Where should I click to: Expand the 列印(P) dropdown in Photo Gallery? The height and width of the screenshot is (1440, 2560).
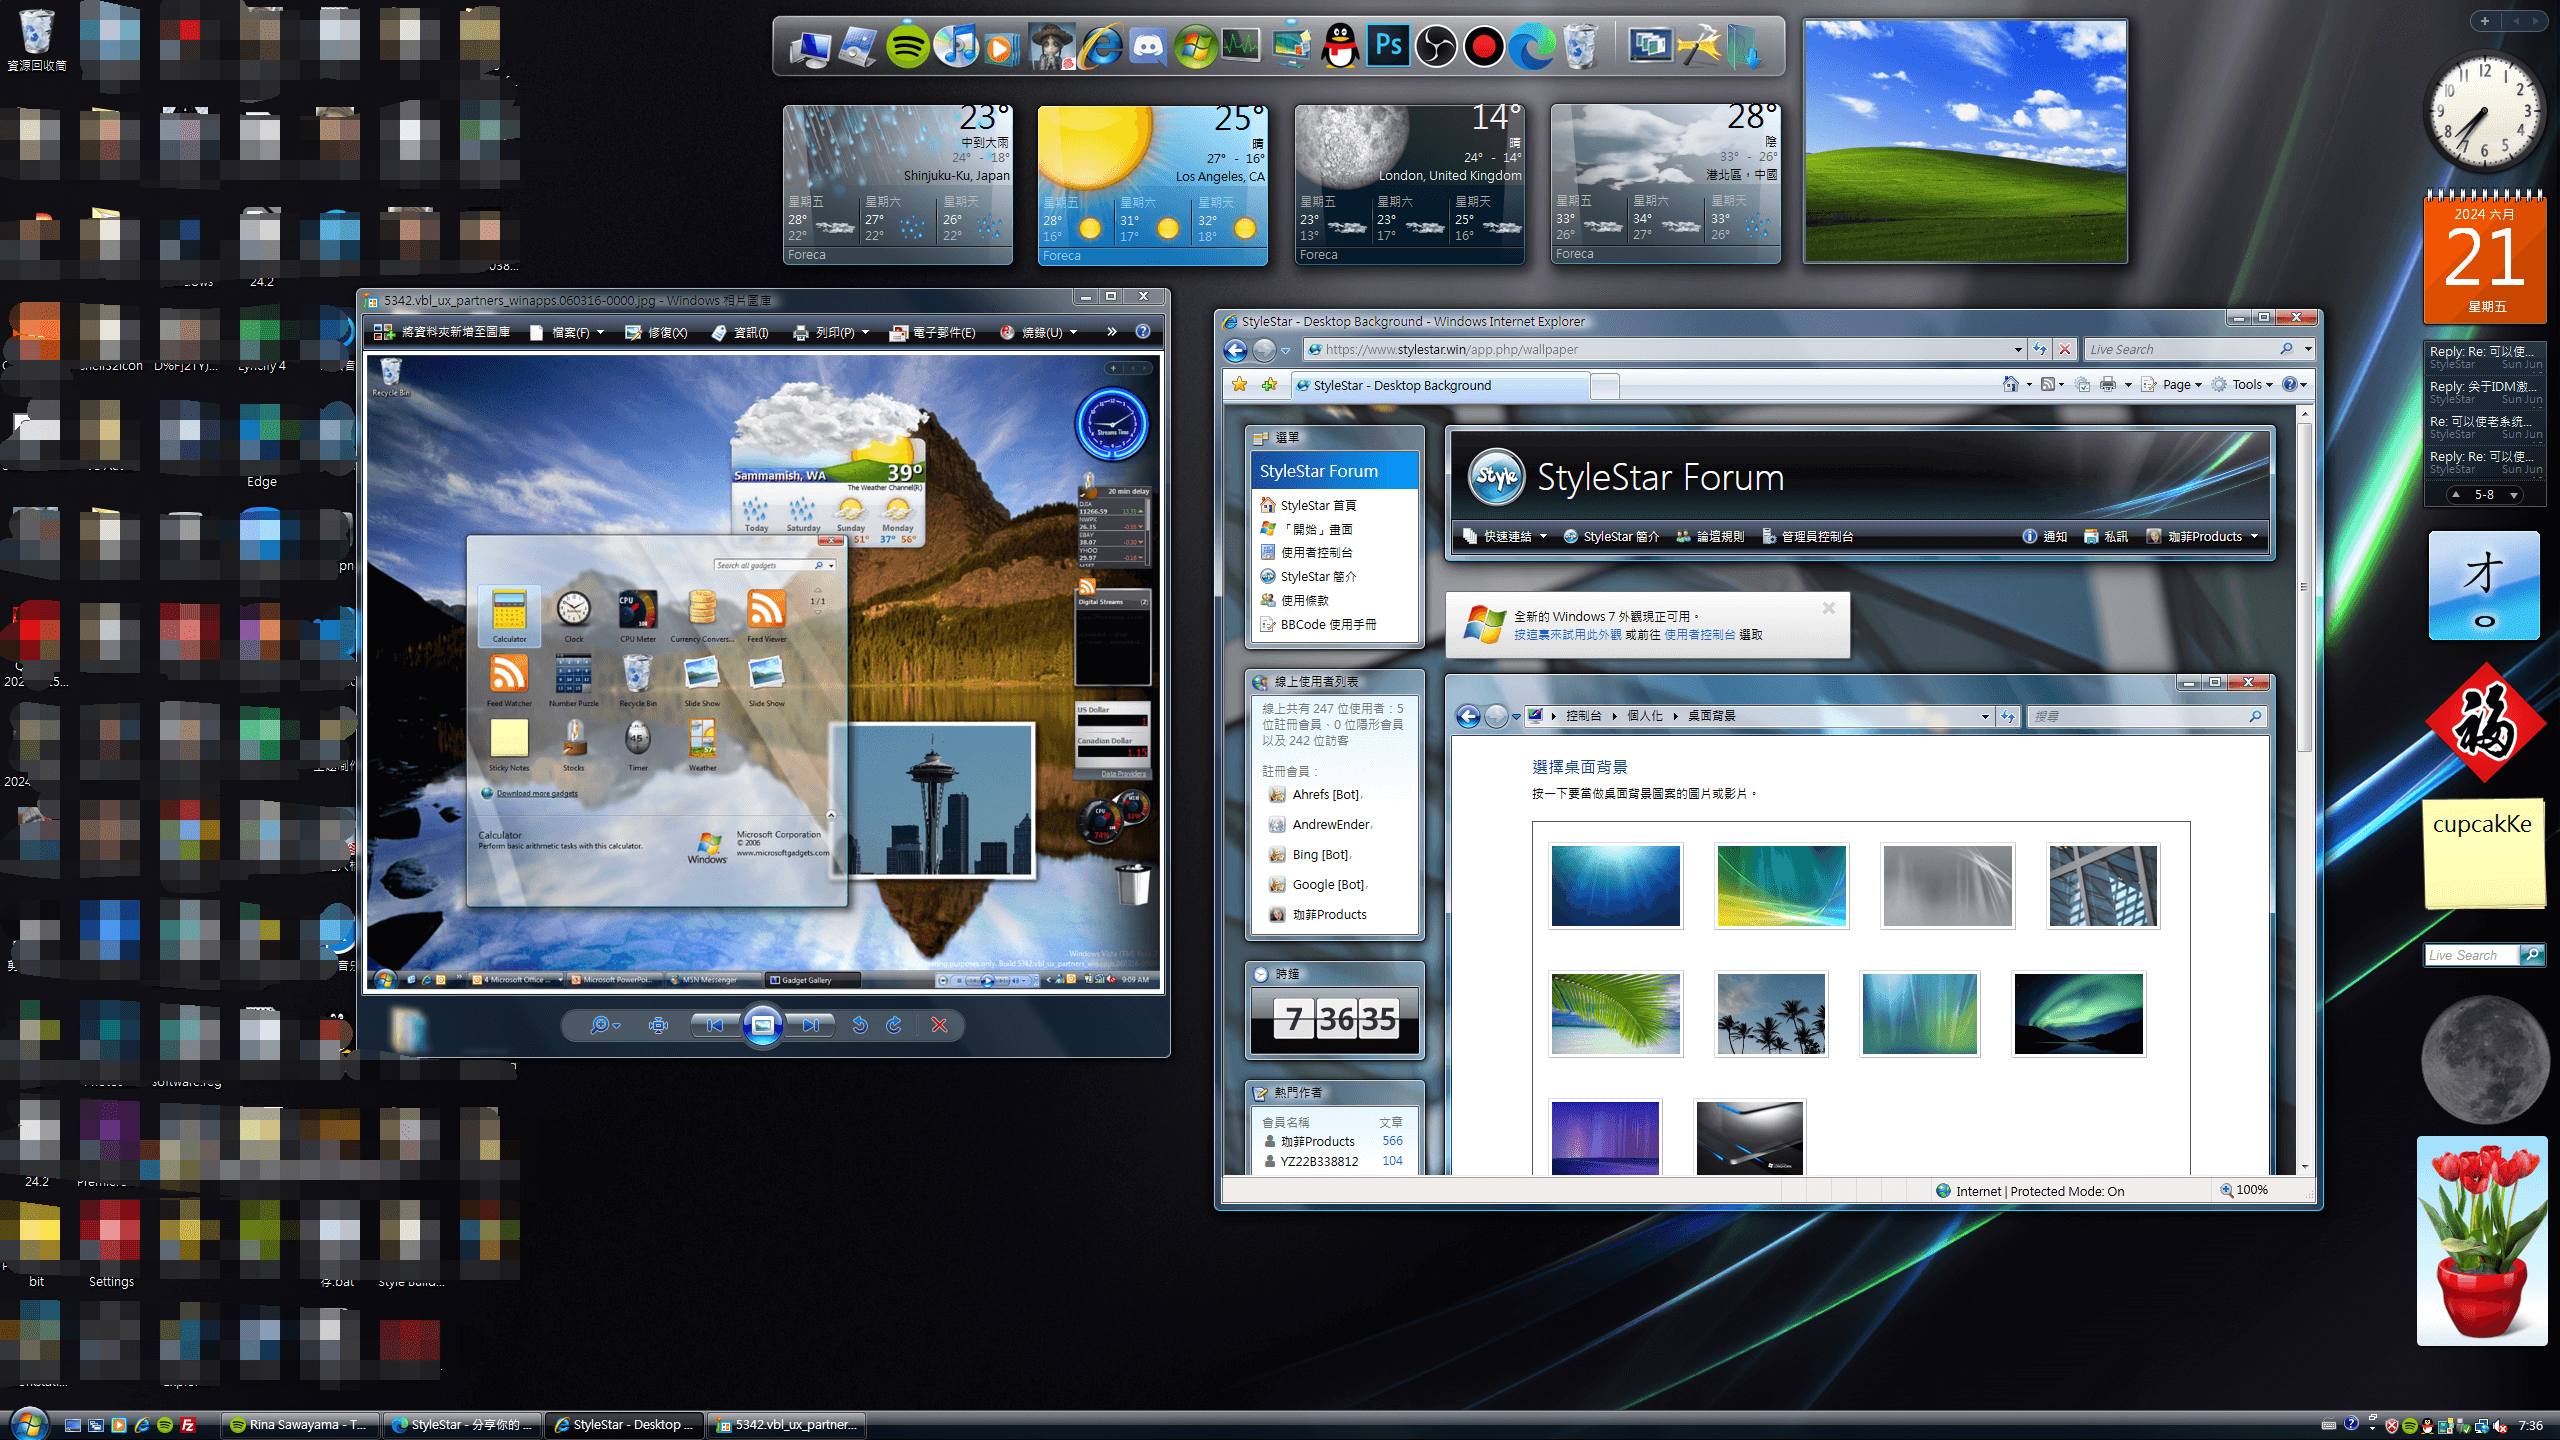[x=831, y=332]
